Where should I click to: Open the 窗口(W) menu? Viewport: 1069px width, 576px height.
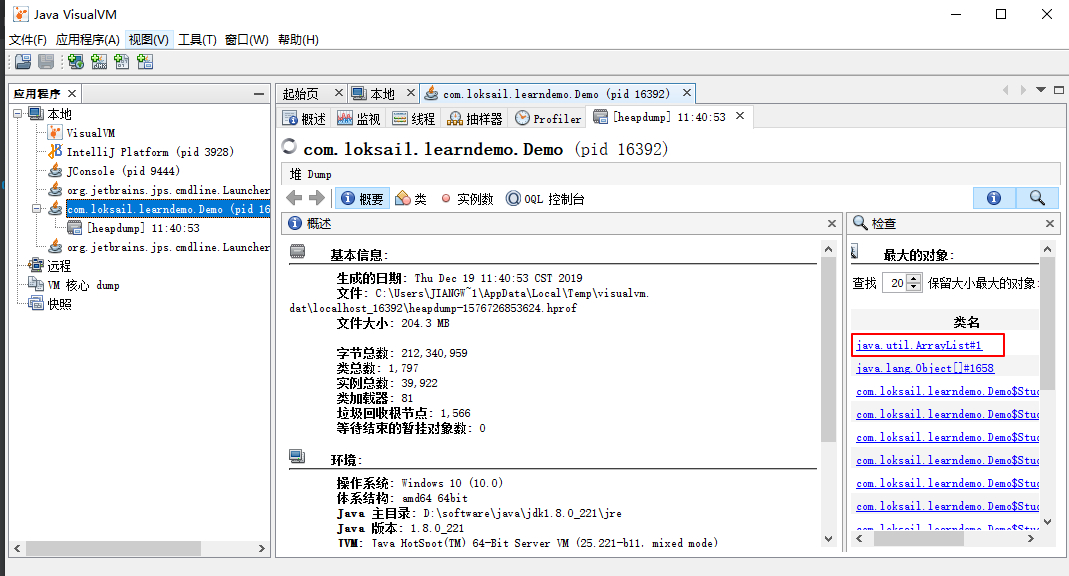click(x=247, y=40)
